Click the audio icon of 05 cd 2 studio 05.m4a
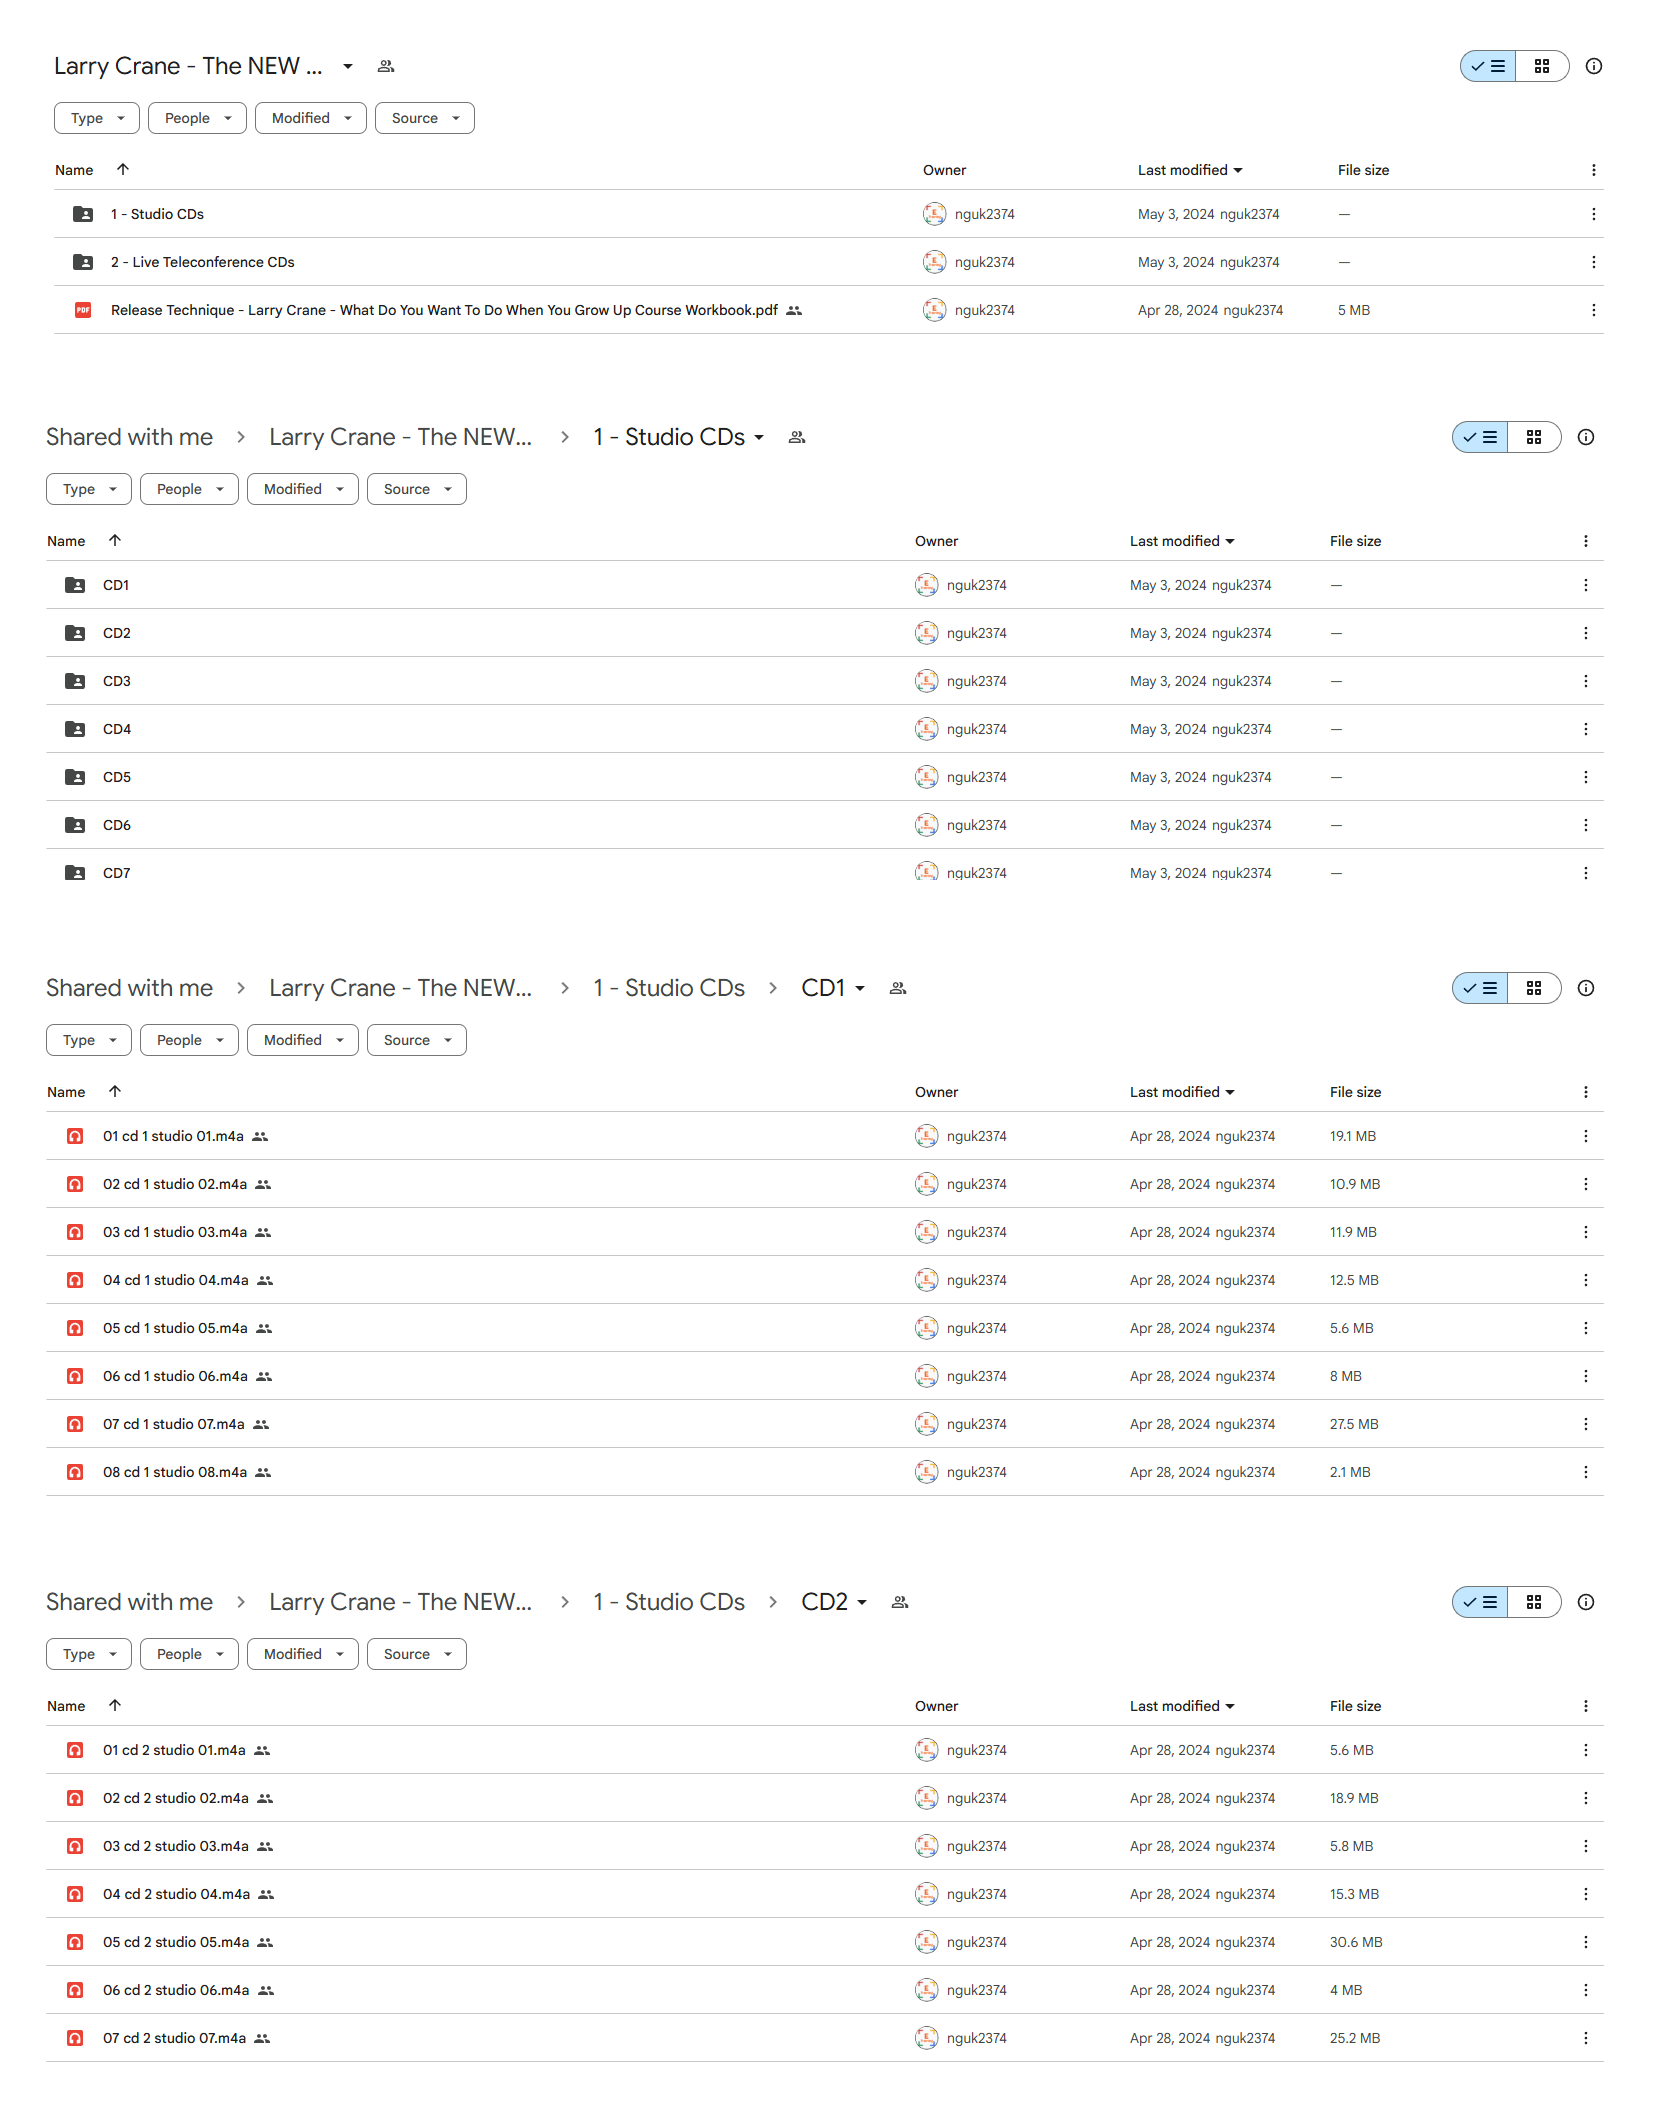 click(75, 1942)
